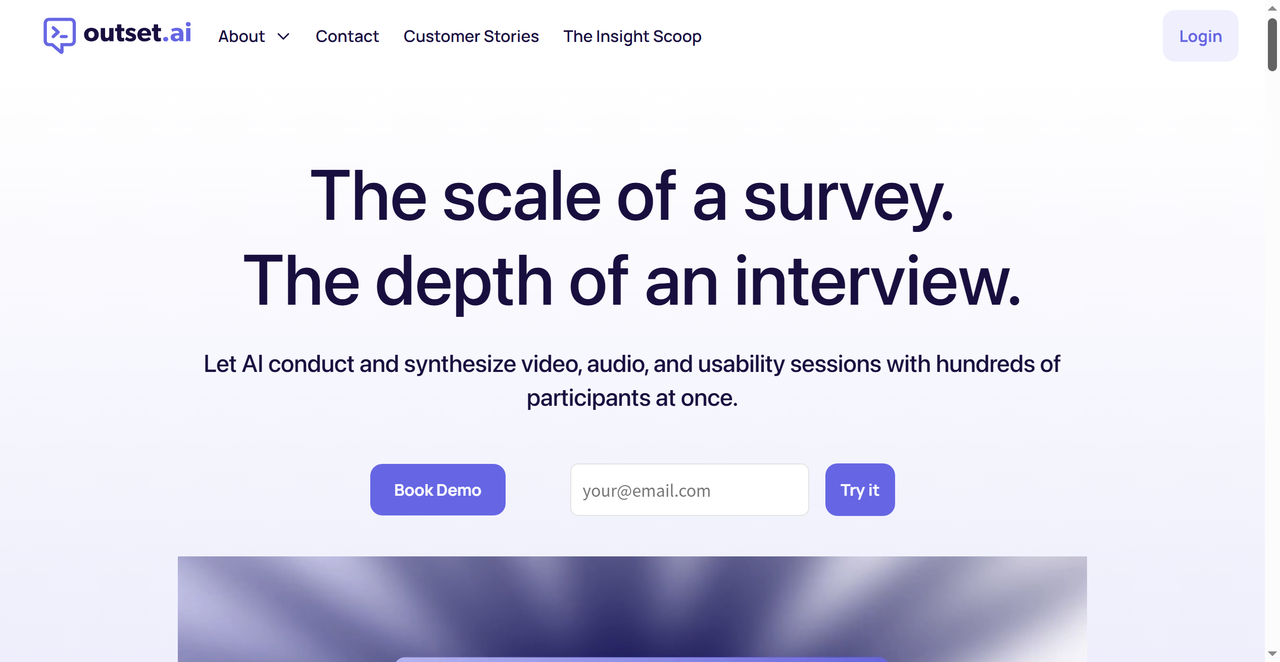Open Customer Stories in the navigation
Screen dimensions: 1280x662
click(471, 36)
